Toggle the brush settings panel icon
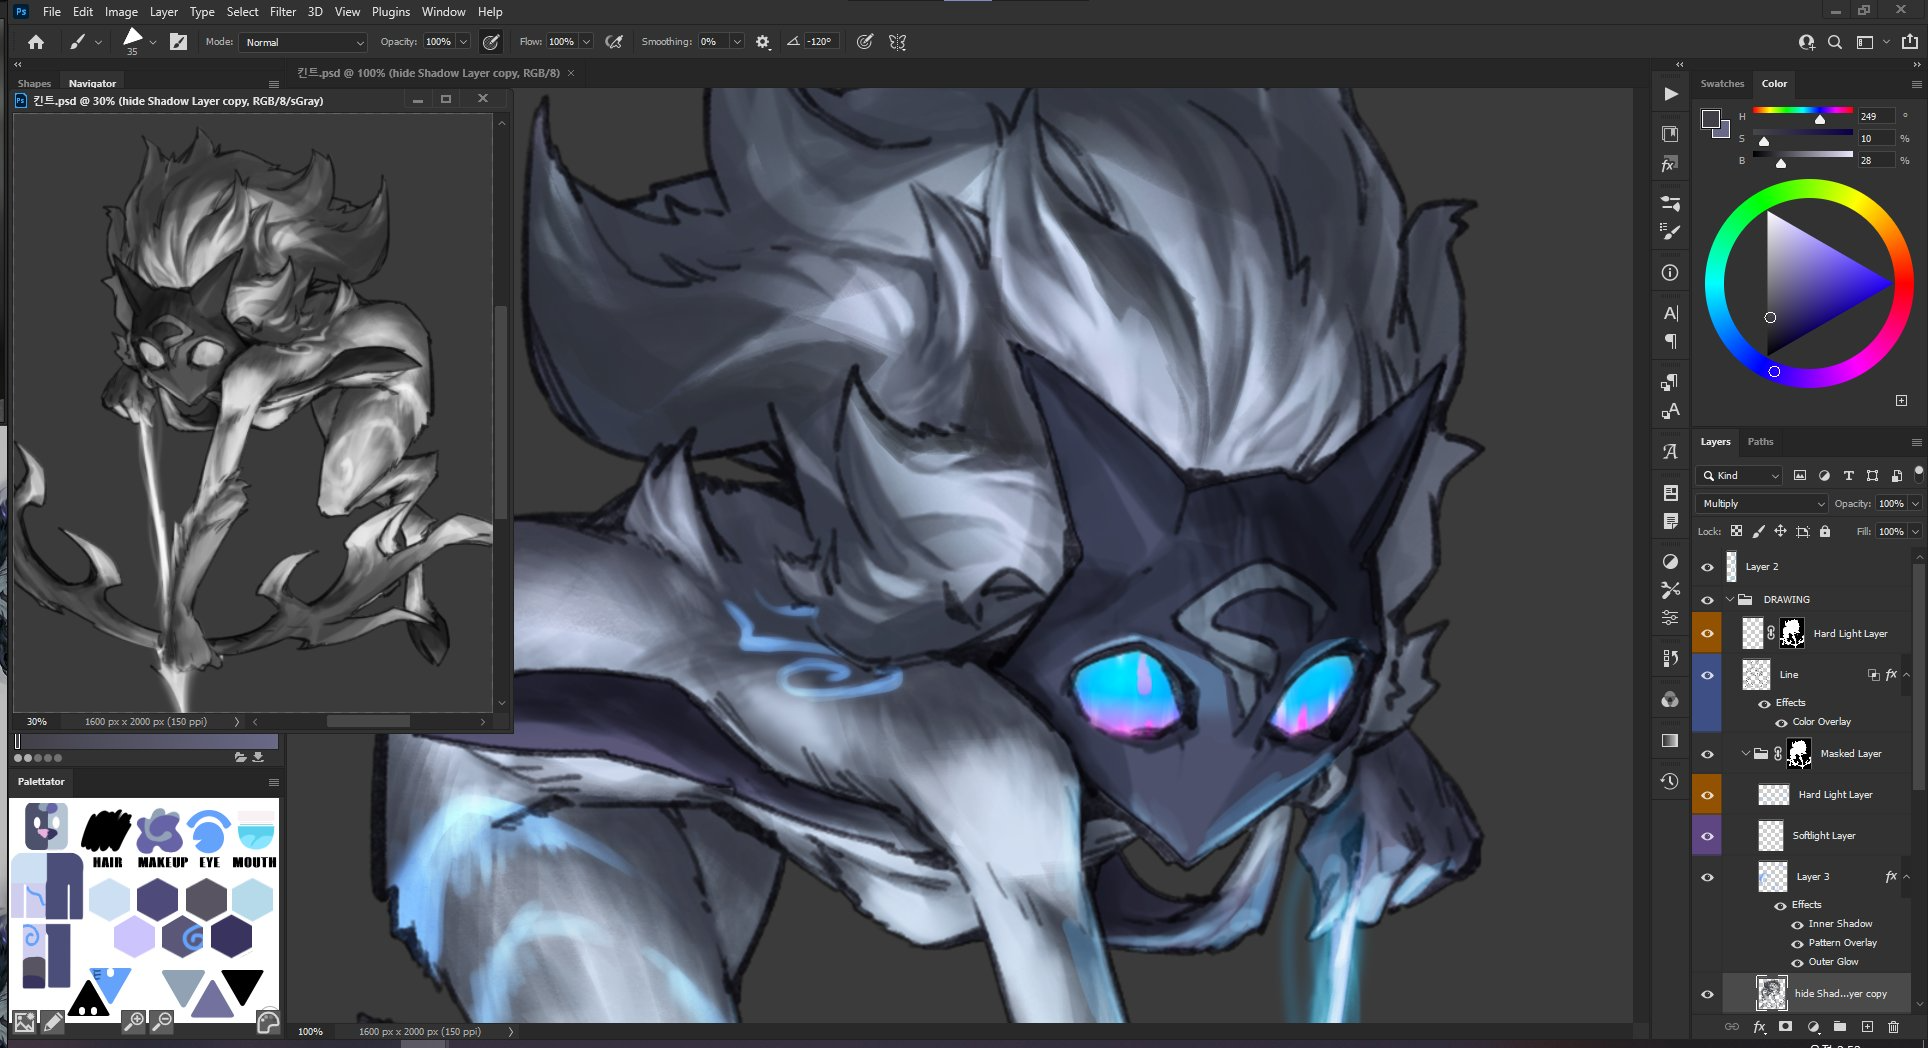This screenshot has height=1048, width=1928. coord(179,42)
